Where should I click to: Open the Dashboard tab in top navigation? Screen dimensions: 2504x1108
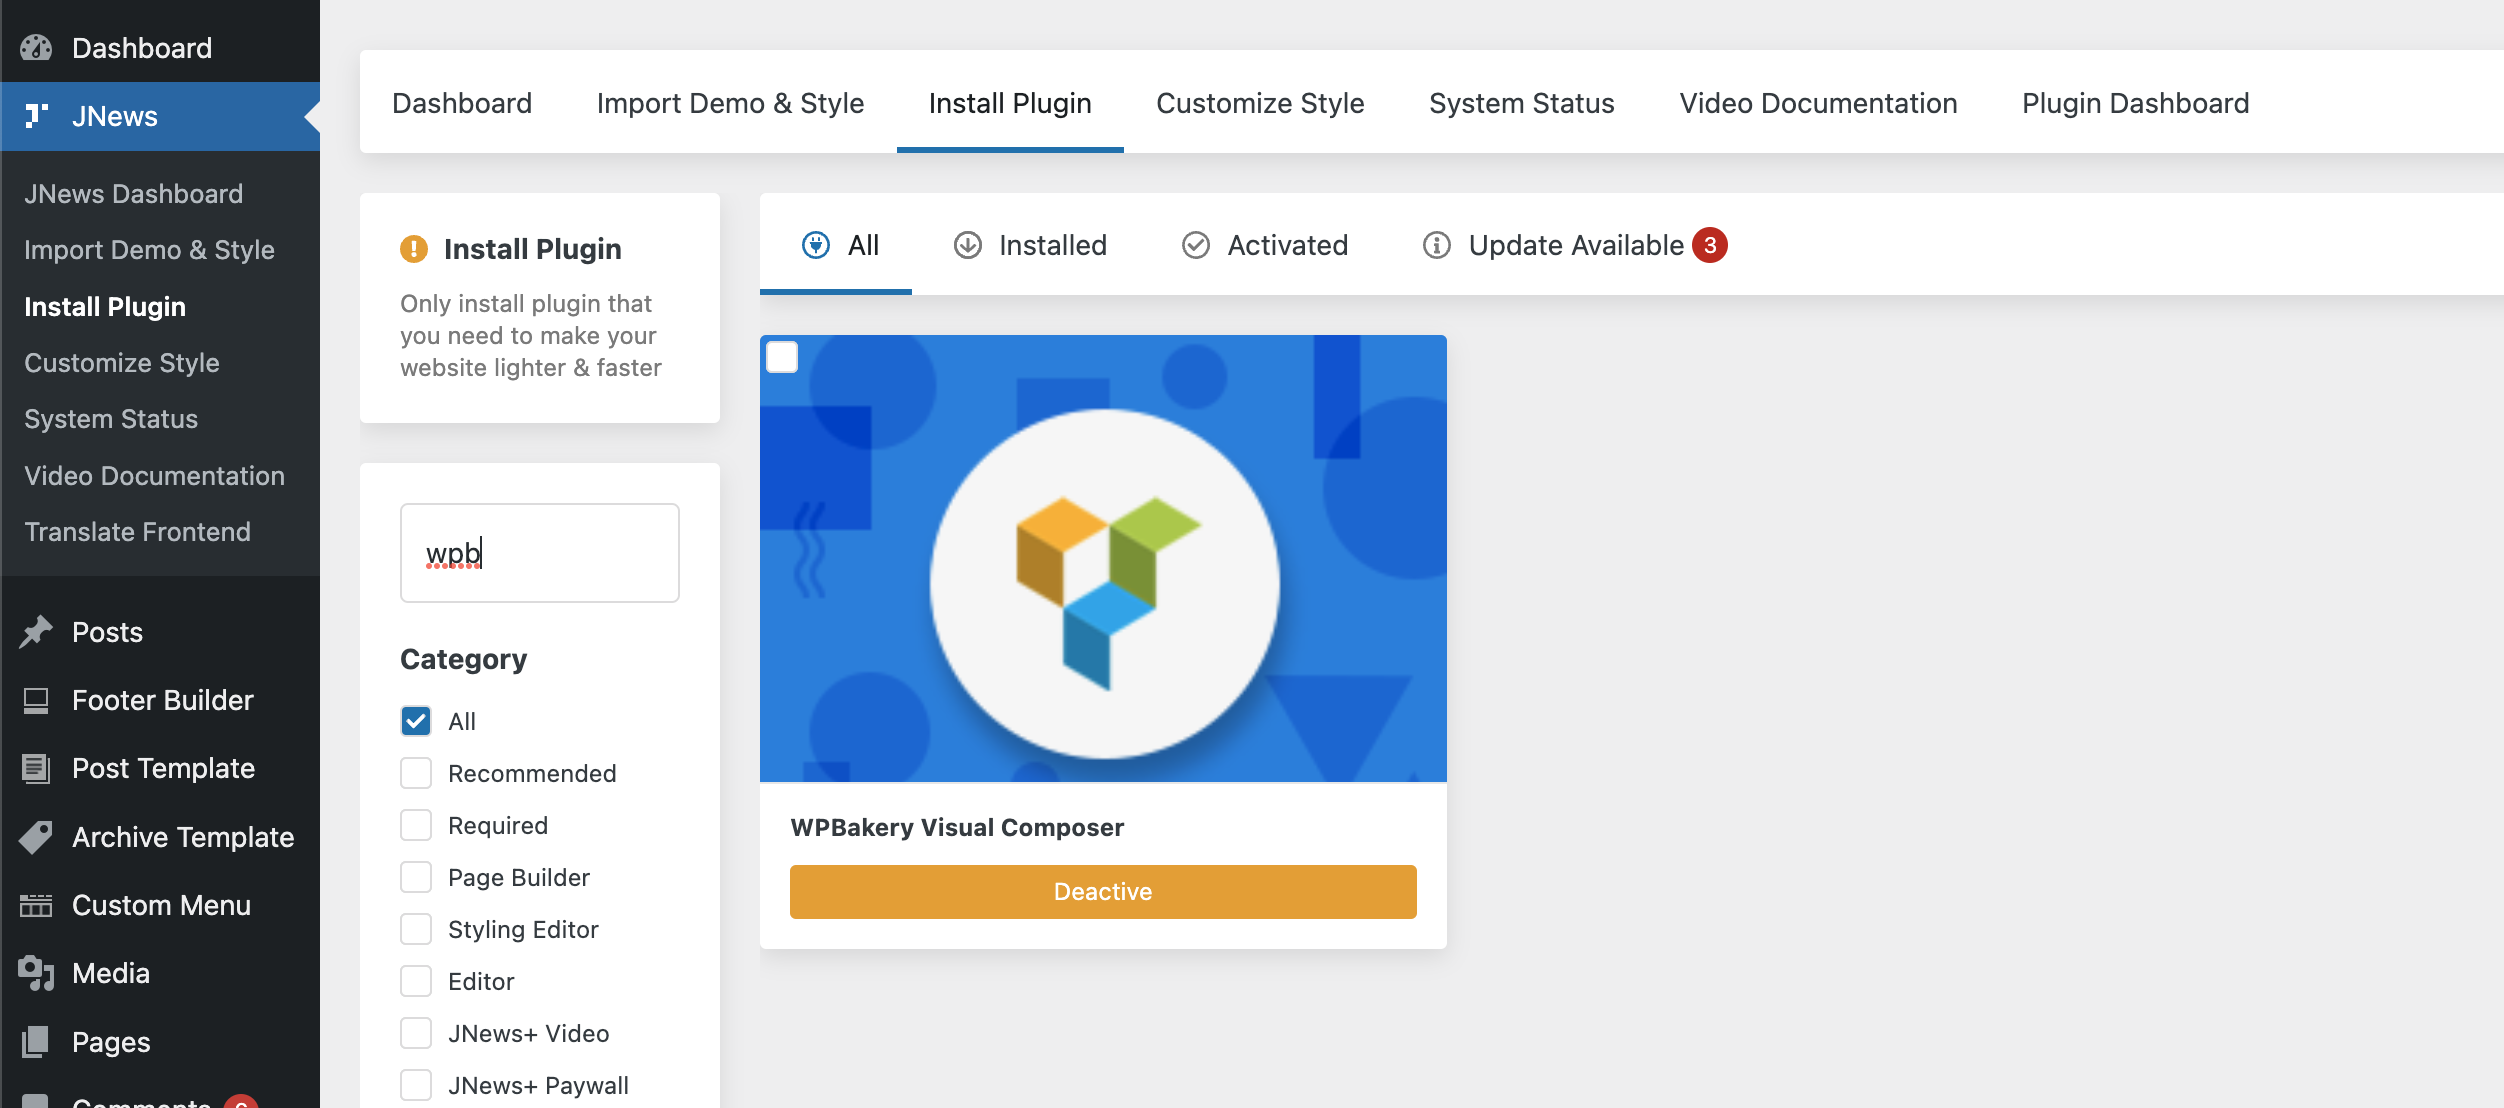pos(462,103)
